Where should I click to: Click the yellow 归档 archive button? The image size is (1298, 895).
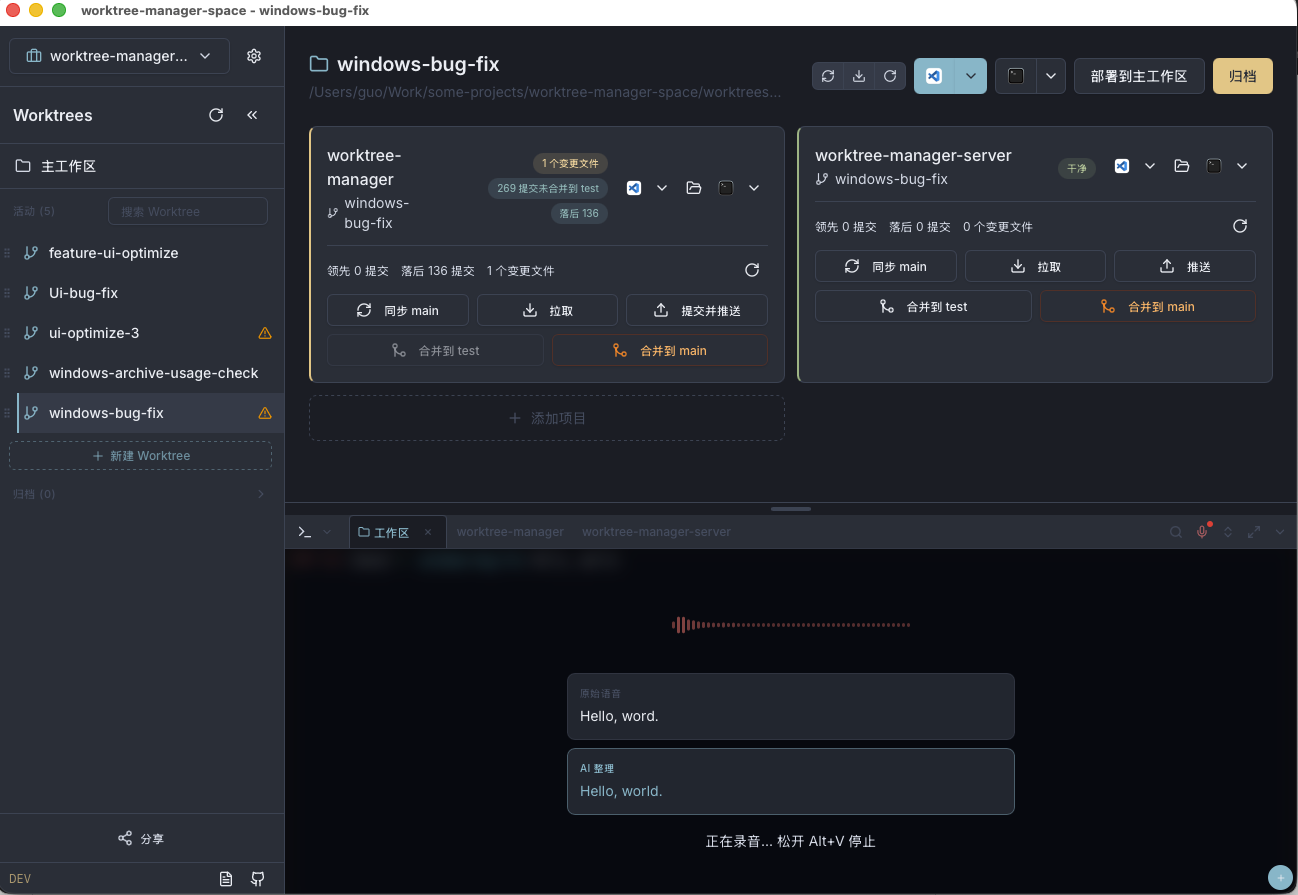[x=1243, y=76]
